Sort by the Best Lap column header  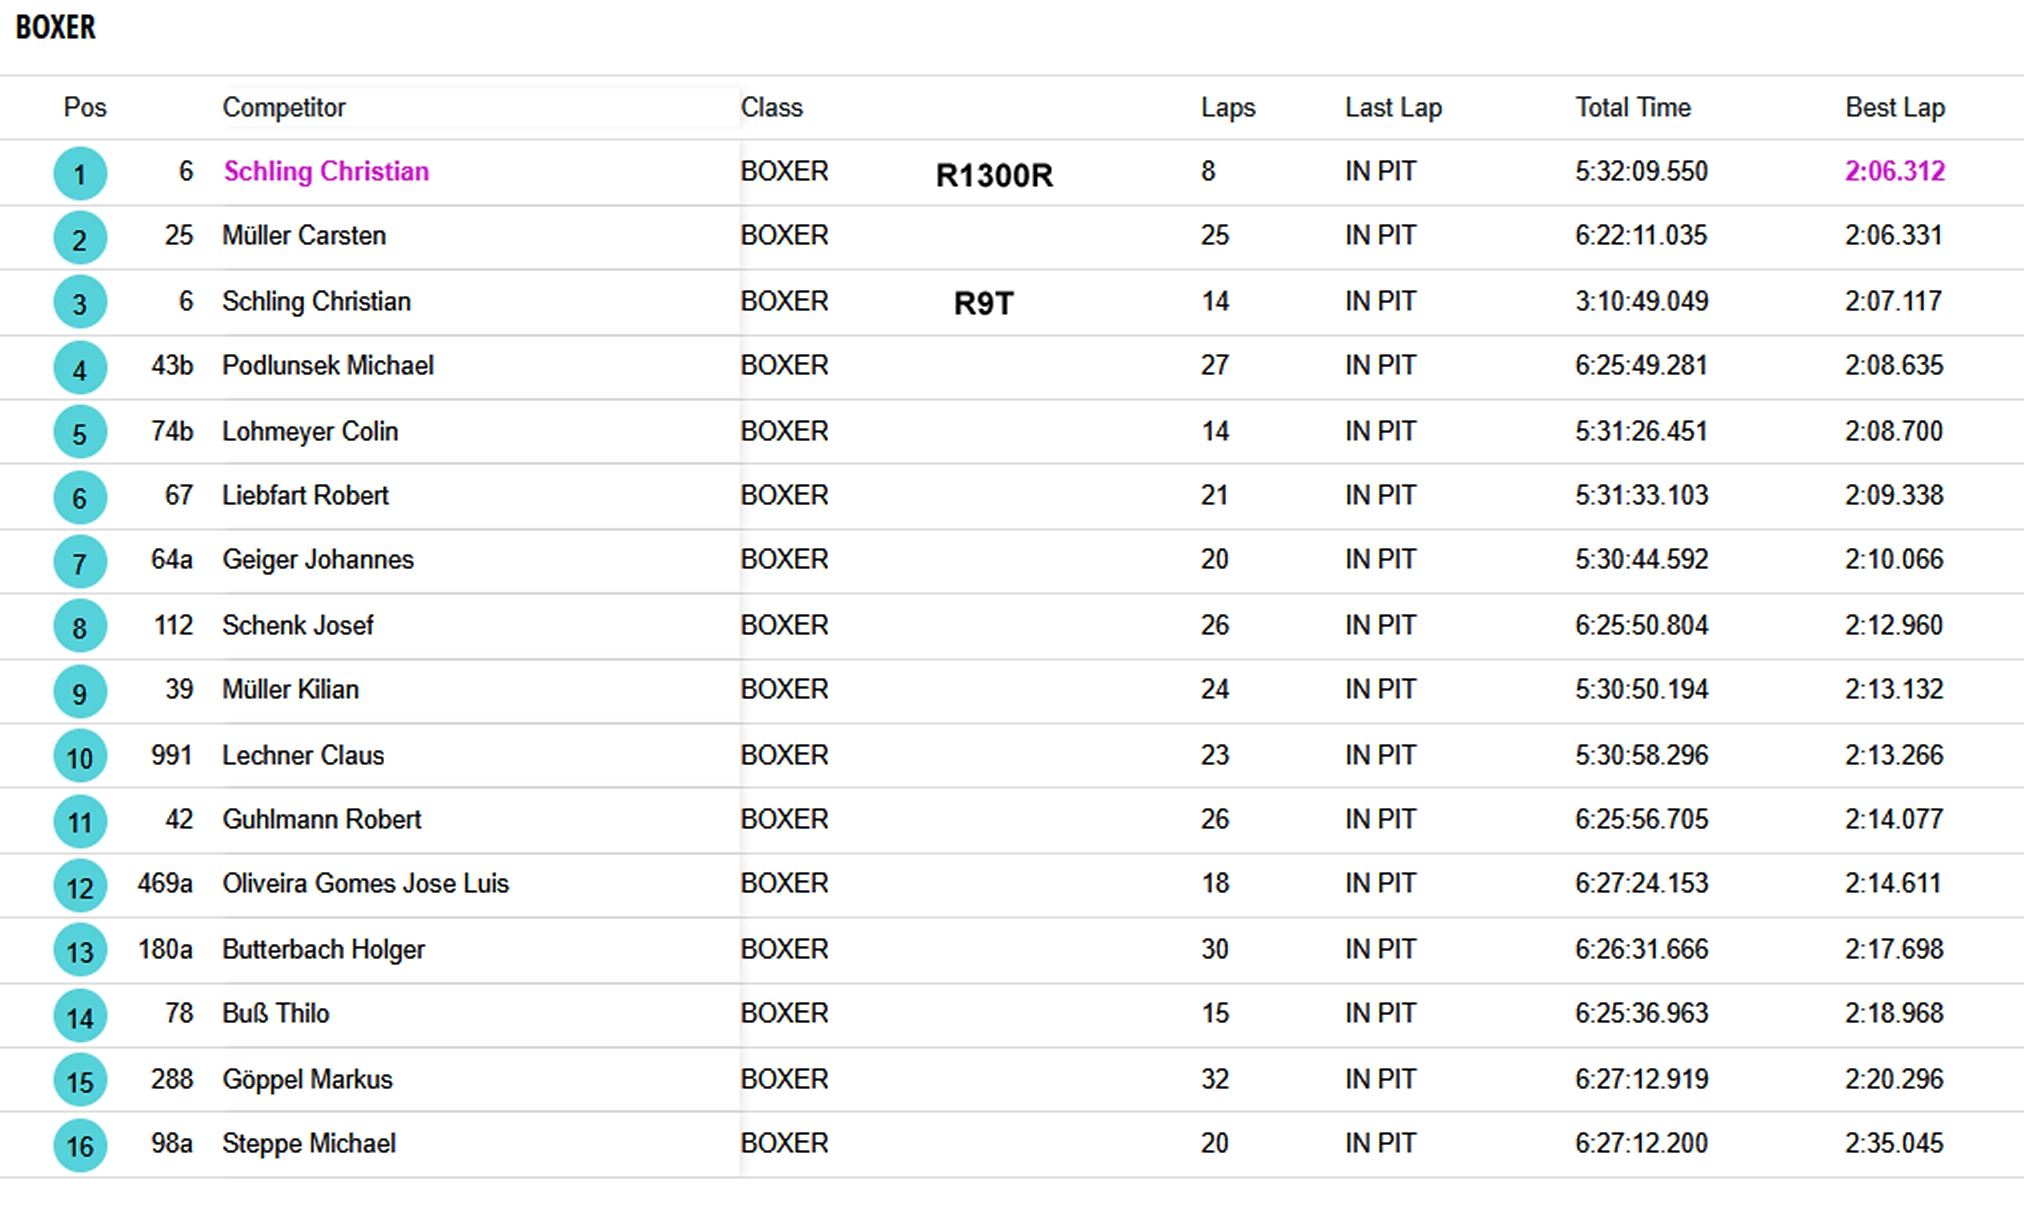pos(1895,107)
